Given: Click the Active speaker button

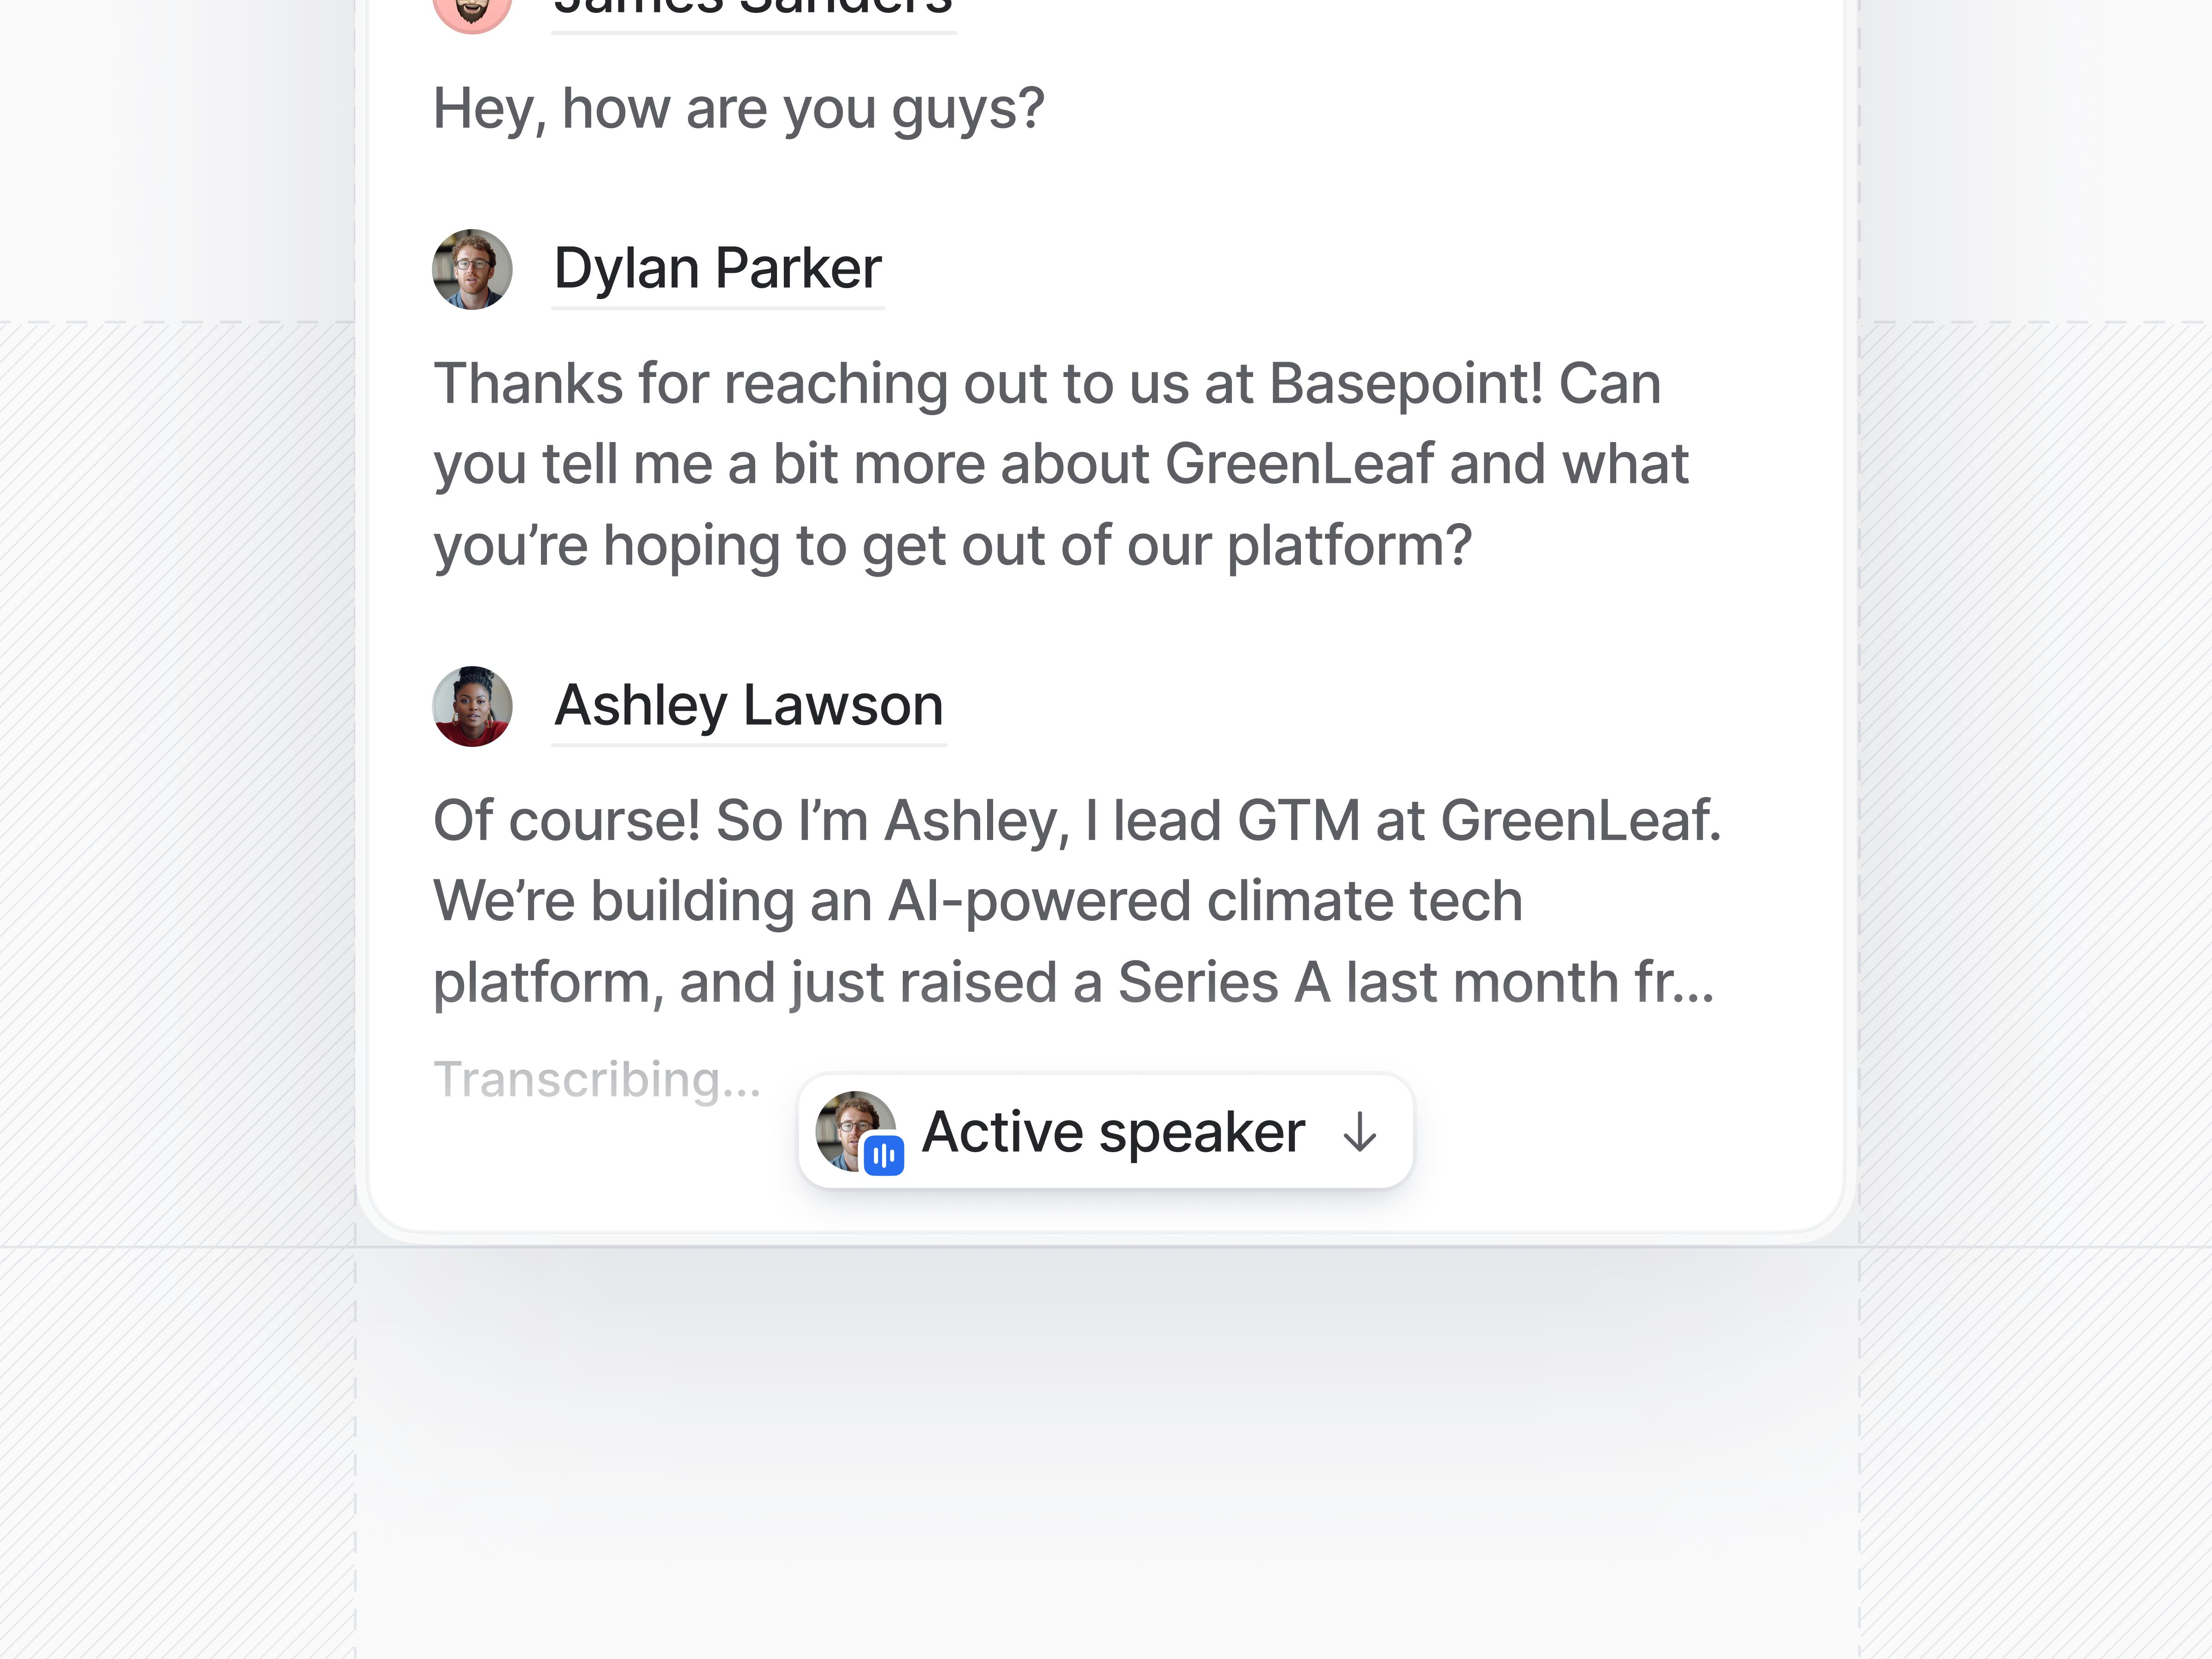Looking at the screenshot, I should pyautogui.click(x=1105, y=1132).
